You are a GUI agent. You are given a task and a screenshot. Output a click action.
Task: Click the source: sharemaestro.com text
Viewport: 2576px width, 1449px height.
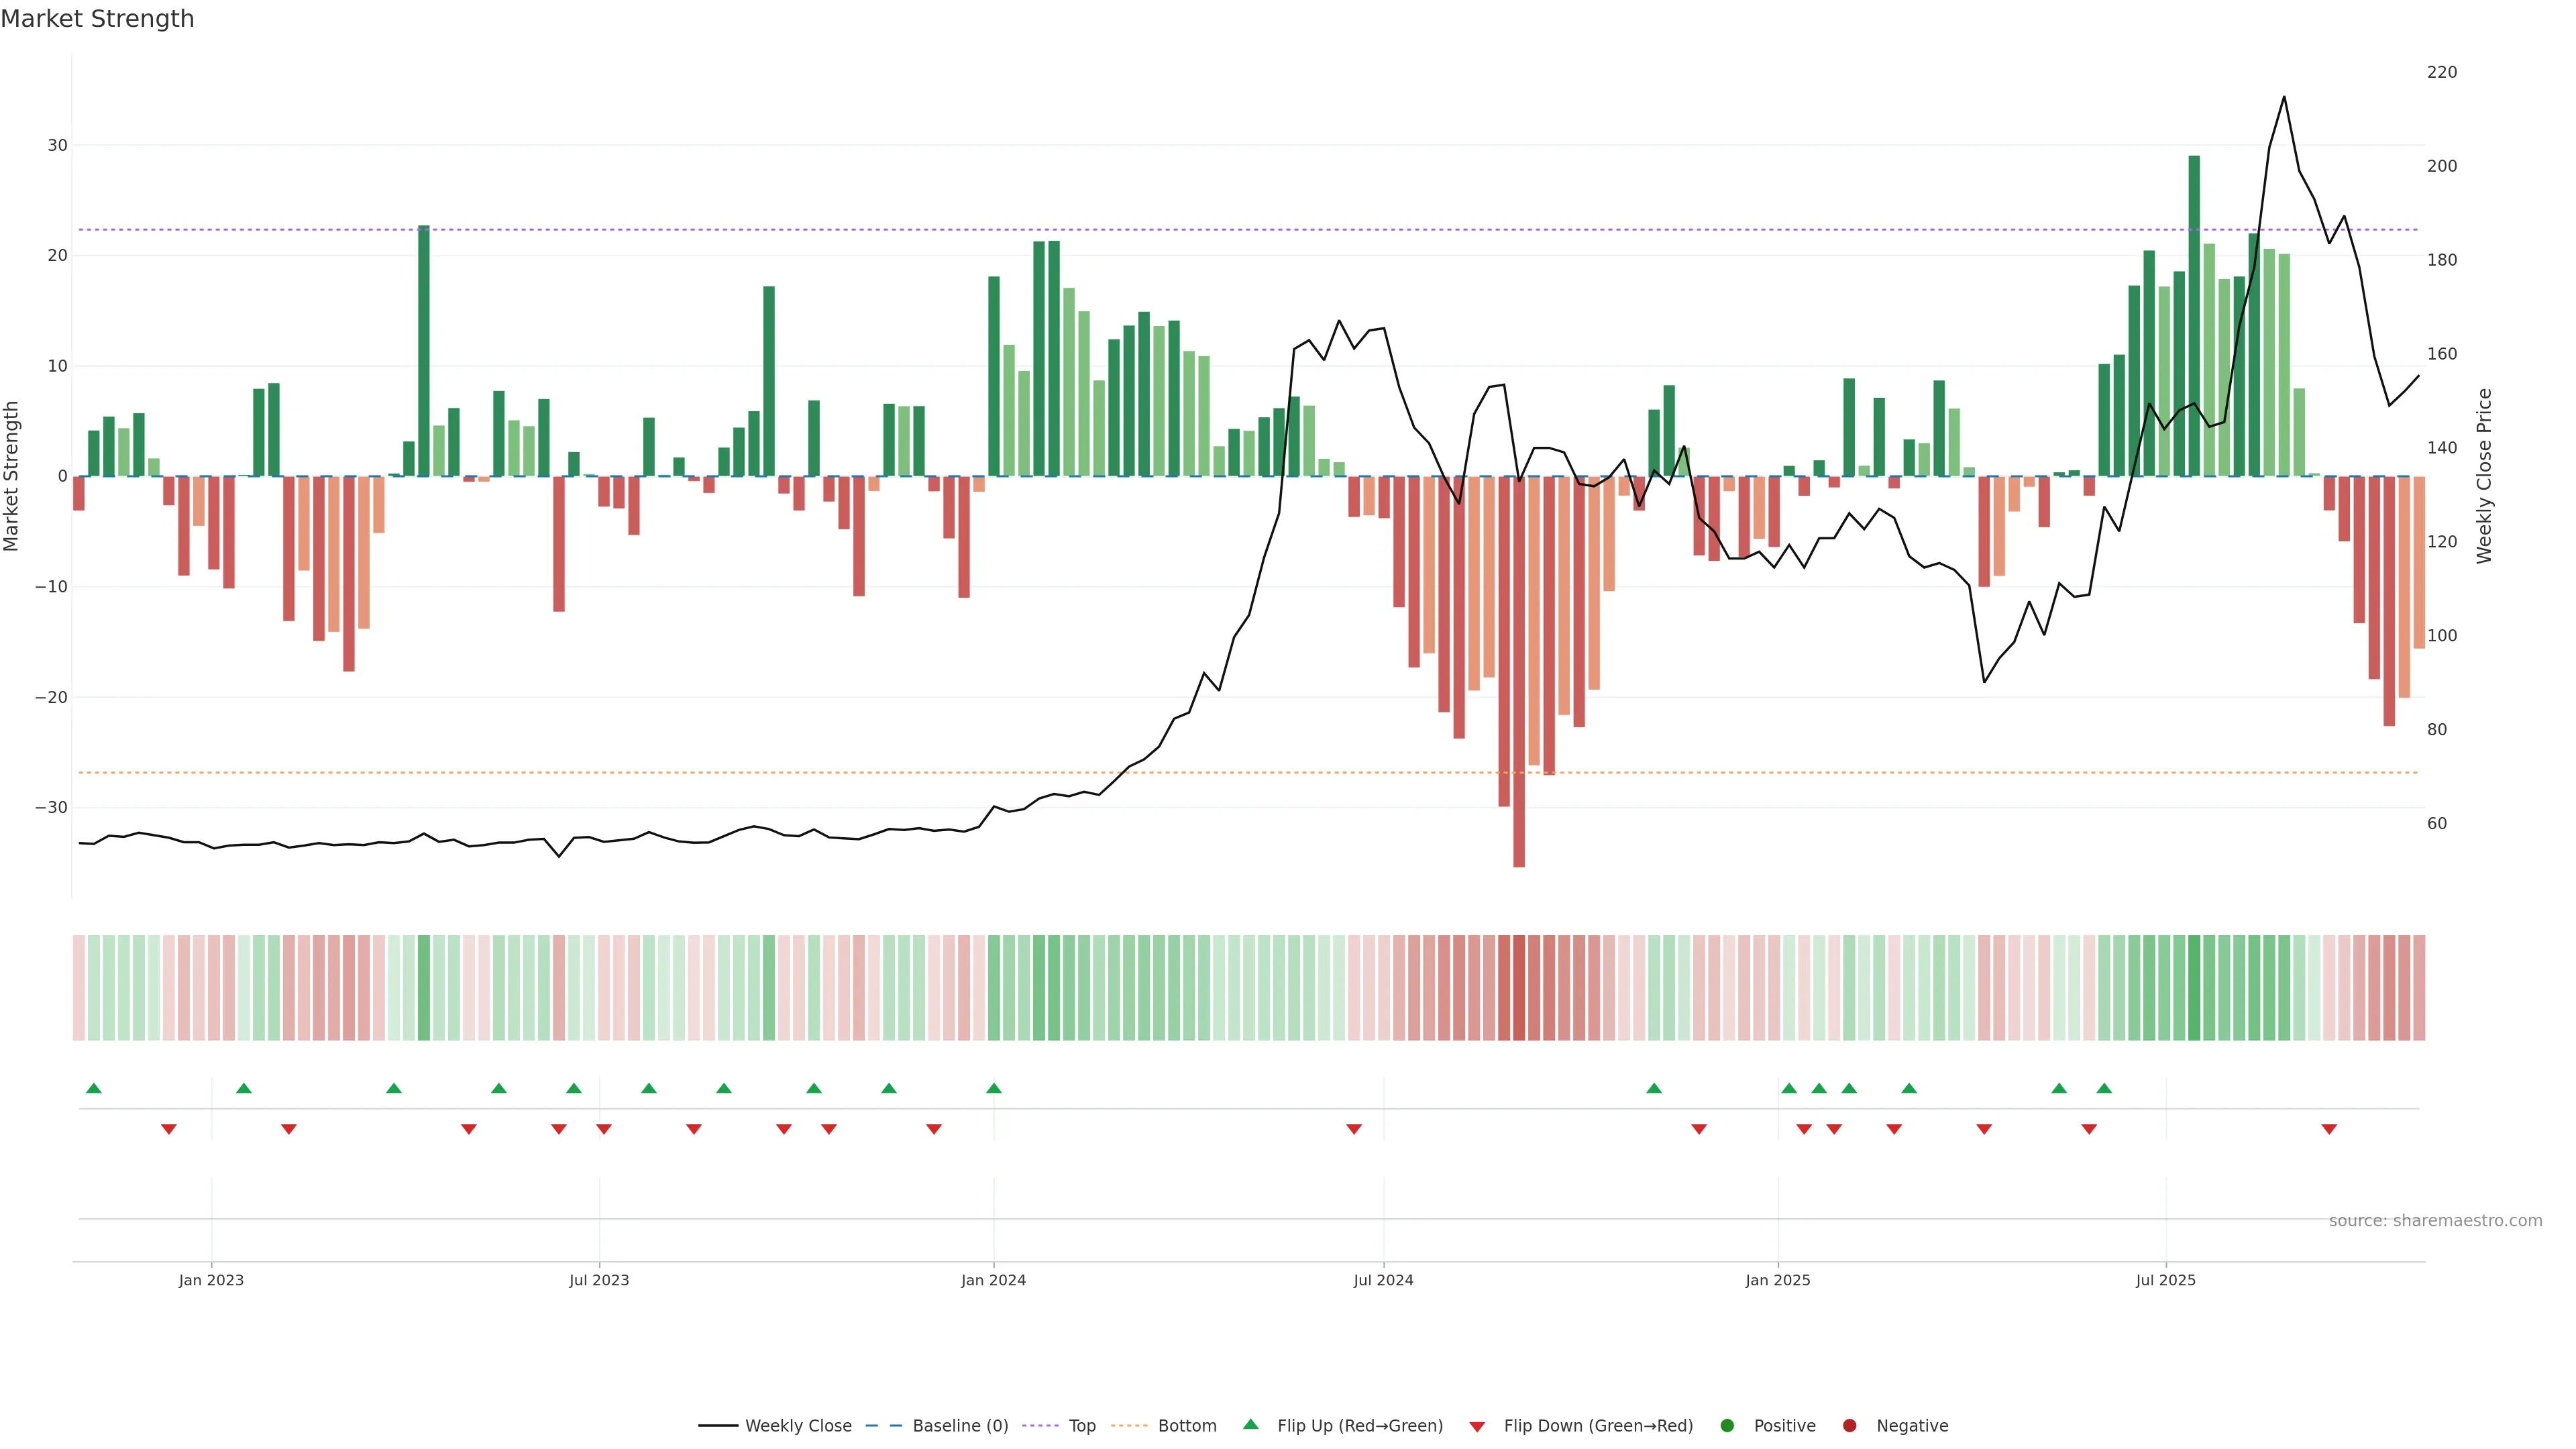tap(2435, 1220)
